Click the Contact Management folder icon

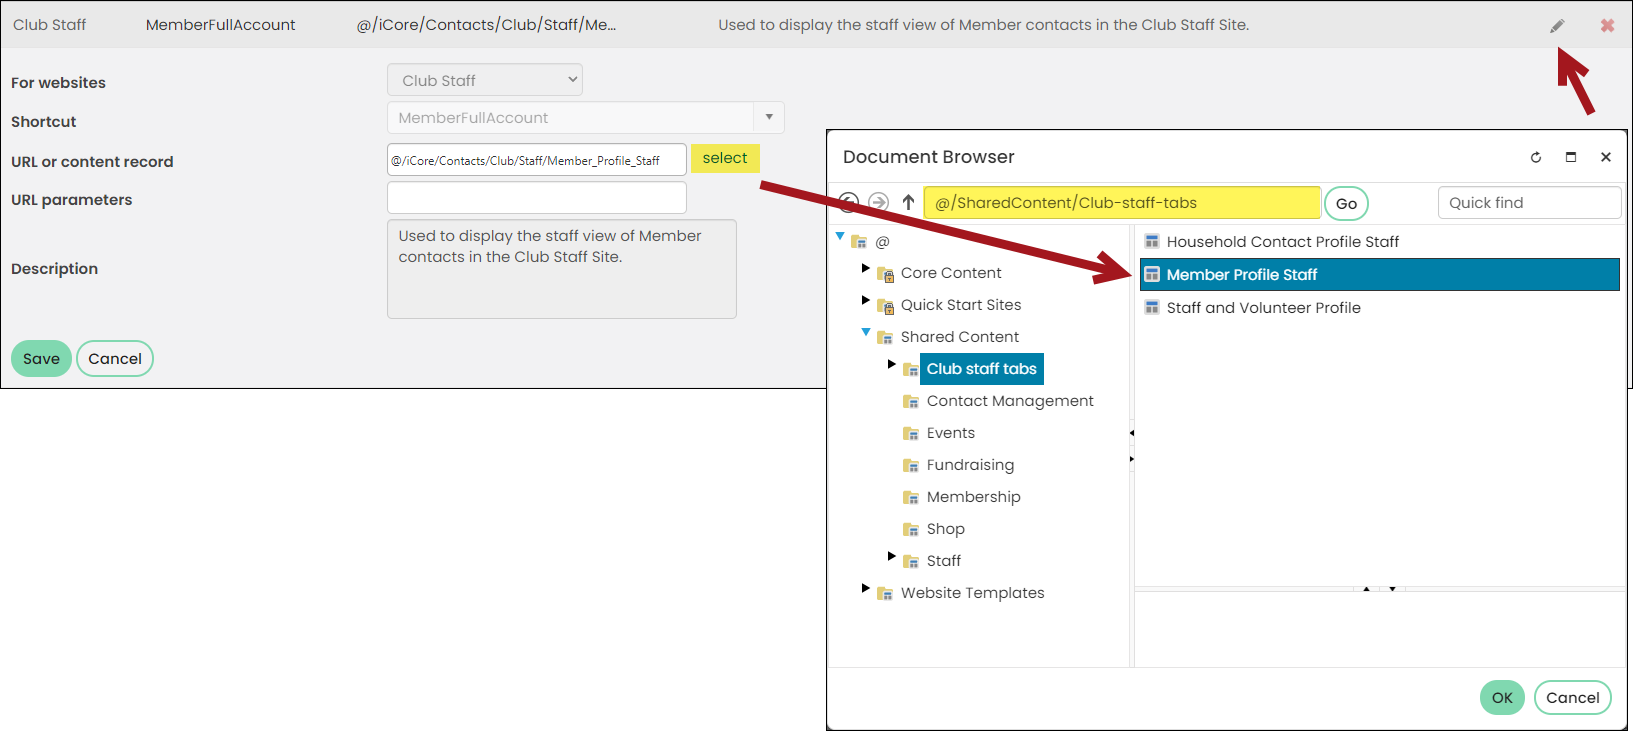(911, 401)
